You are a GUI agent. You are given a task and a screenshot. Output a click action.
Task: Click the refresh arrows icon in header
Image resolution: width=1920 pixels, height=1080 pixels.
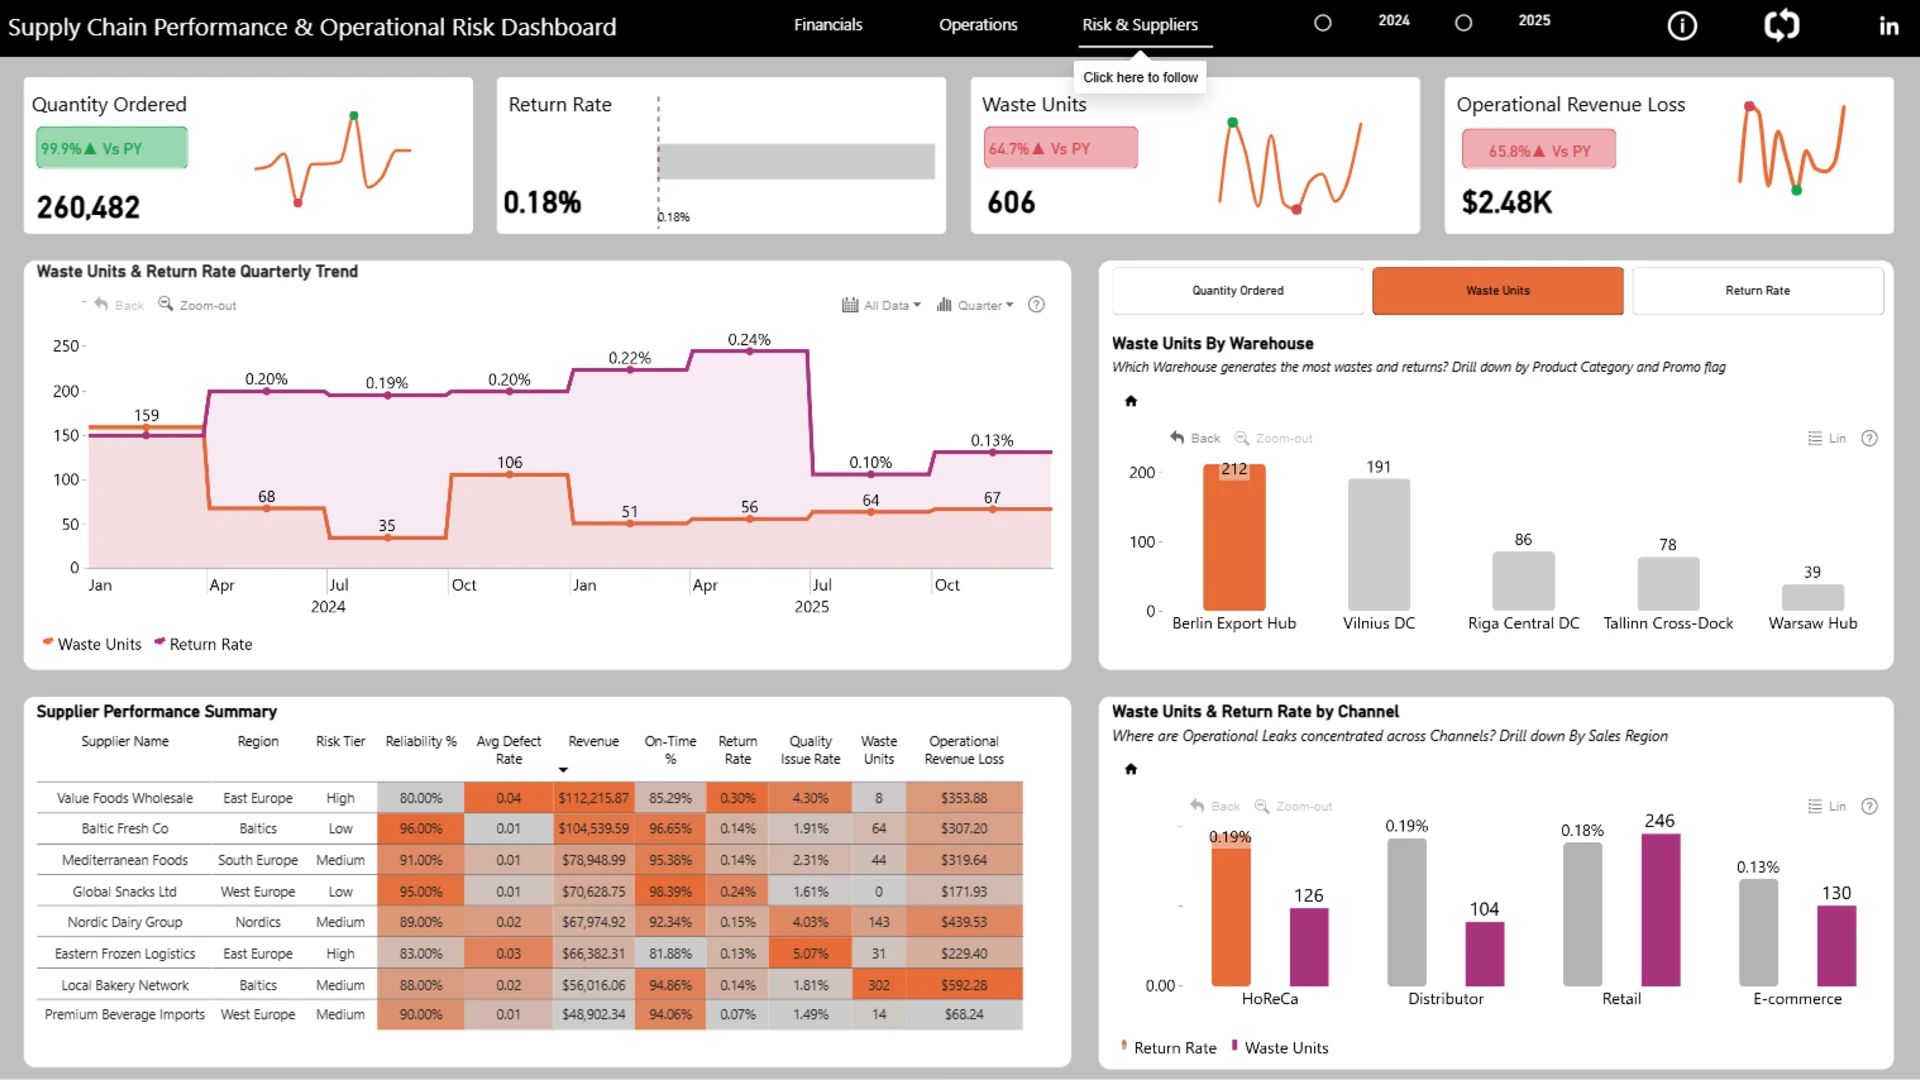(1781, 25)
